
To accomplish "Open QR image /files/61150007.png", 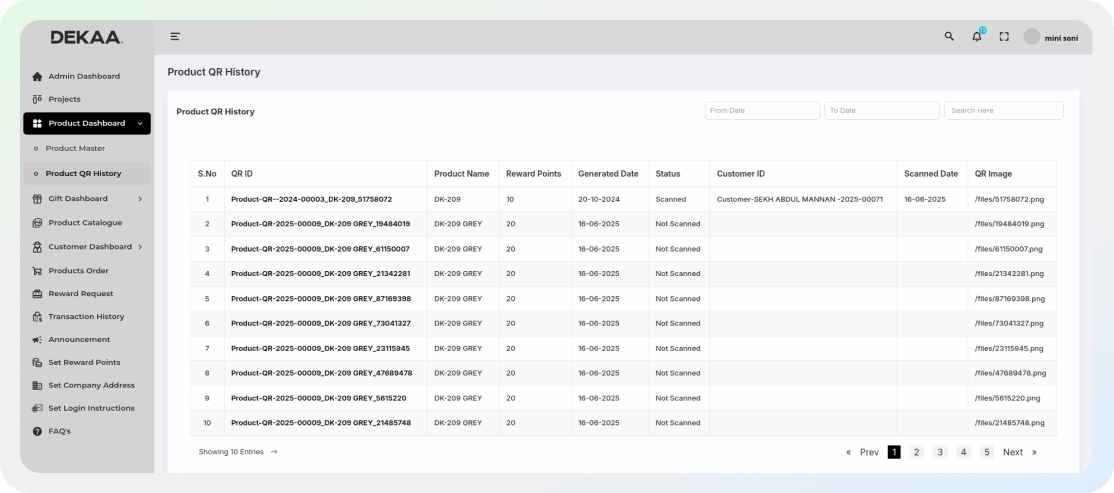I will tap(1009, 249).
